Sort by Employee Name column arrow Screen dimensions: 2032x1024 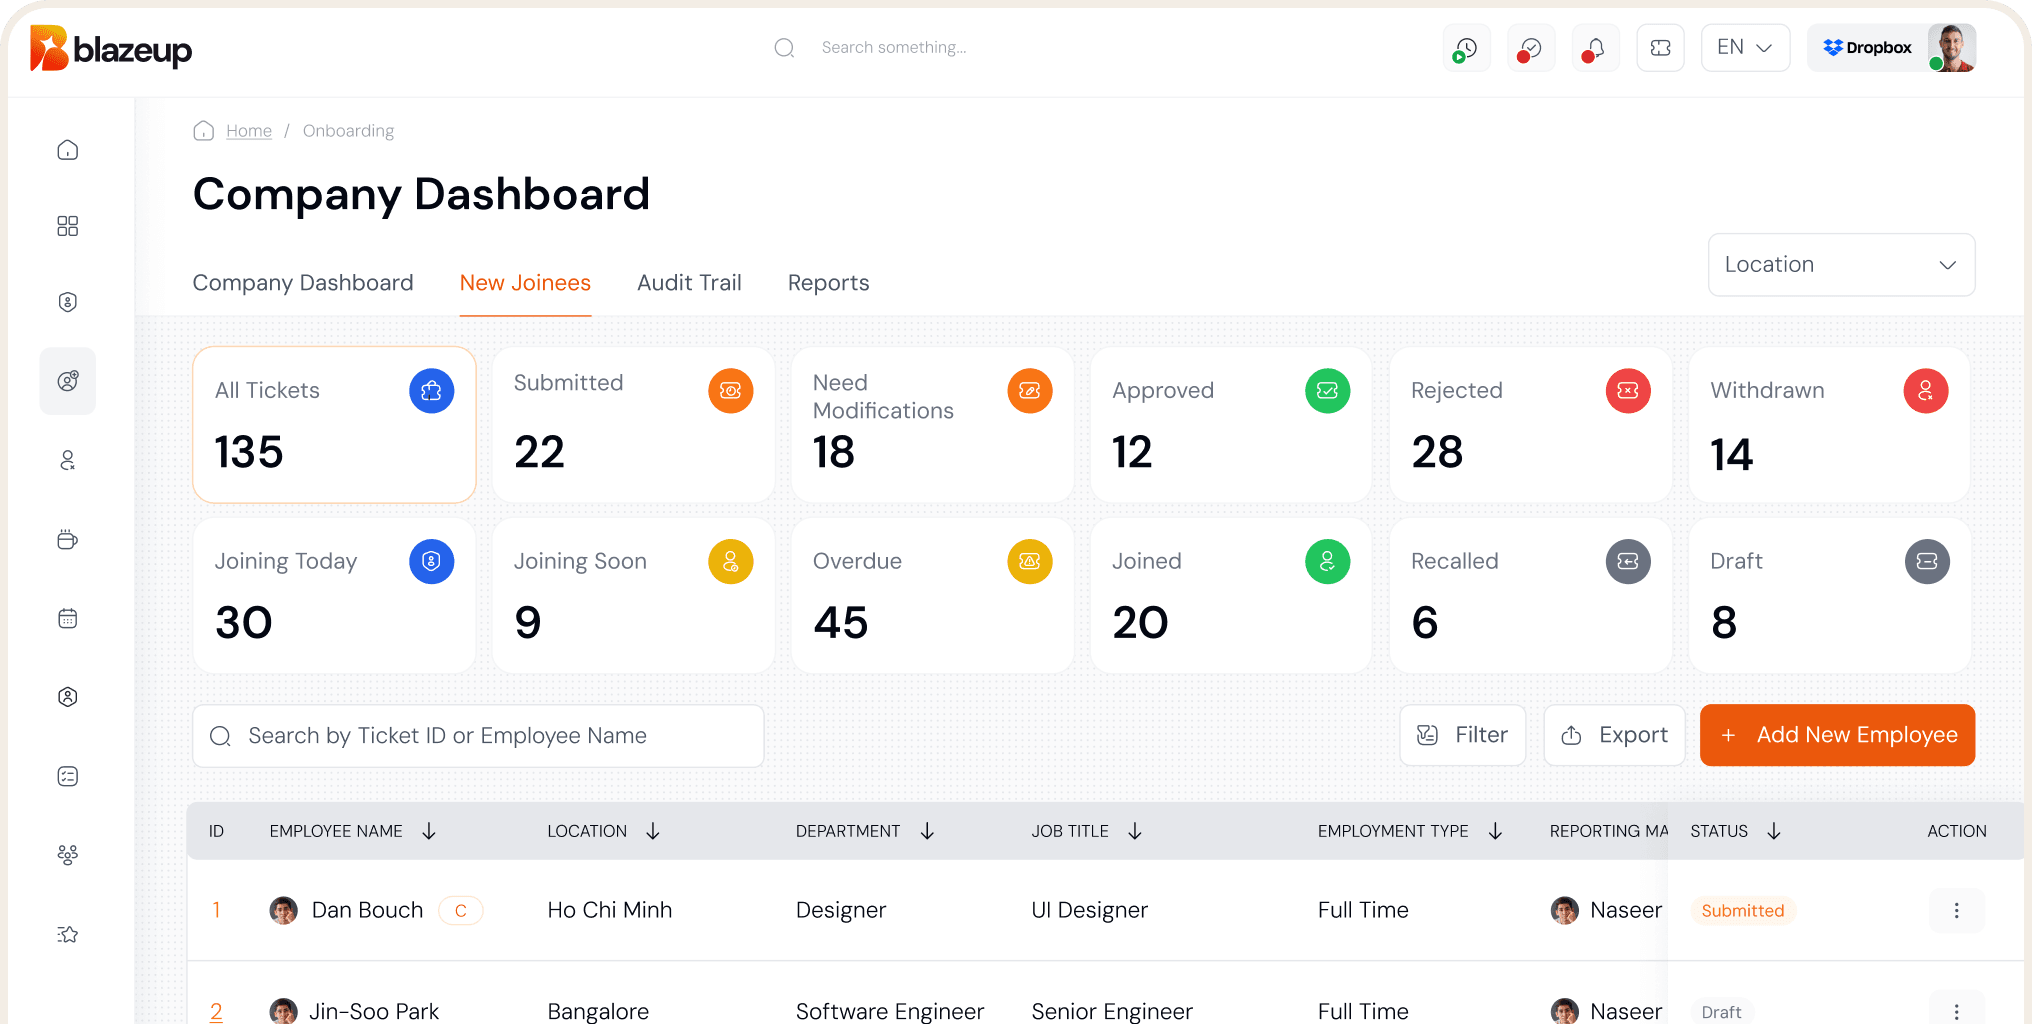[x=429, y=831]
